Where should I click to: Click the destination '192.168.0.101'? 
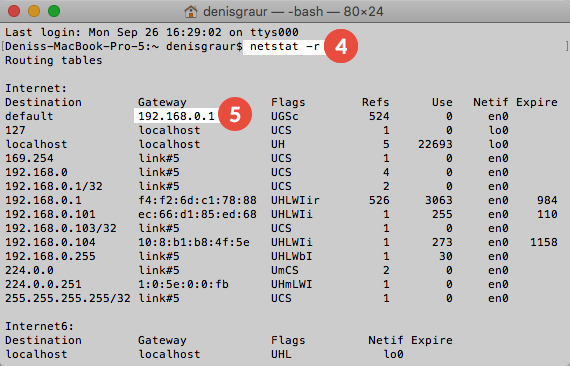pyautogui.click(x=50, y=214)
